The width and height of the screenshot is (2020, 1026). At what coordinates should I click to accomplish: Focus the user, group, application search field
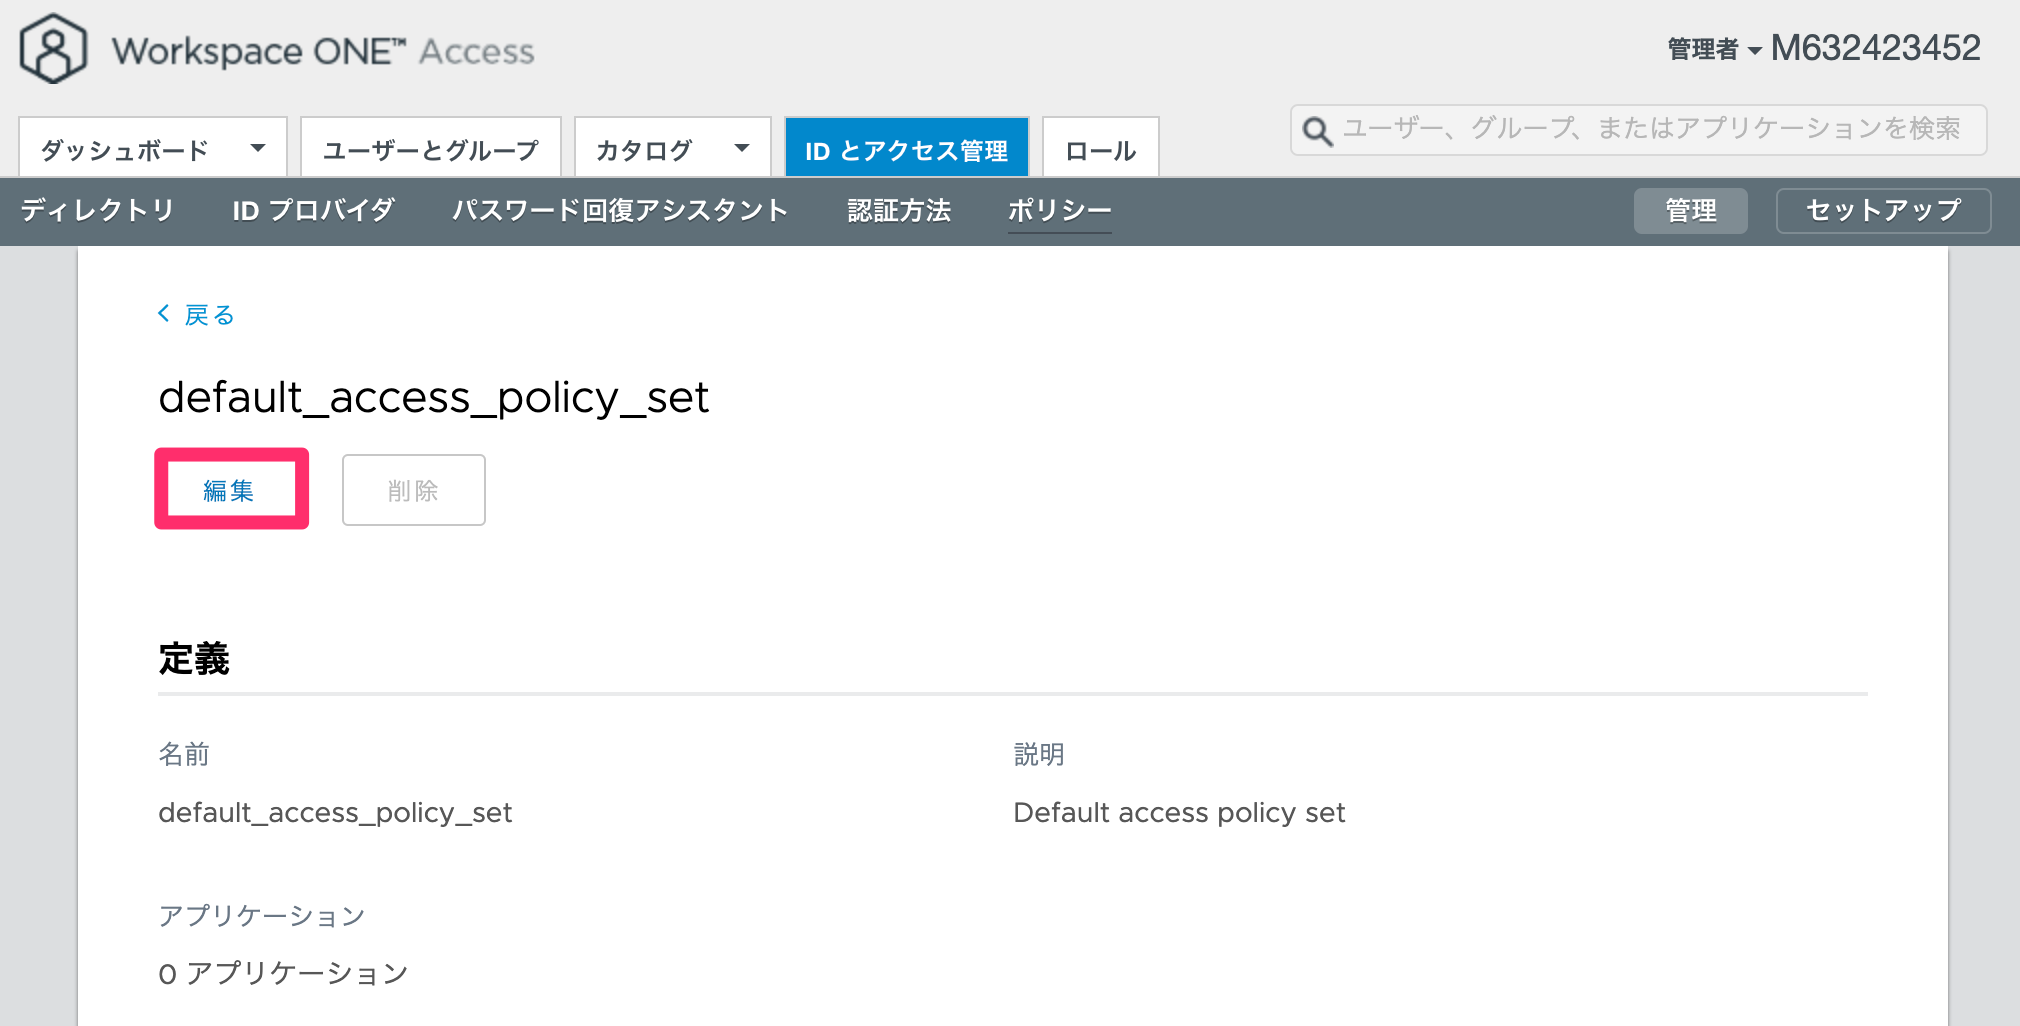point(1639,130)
